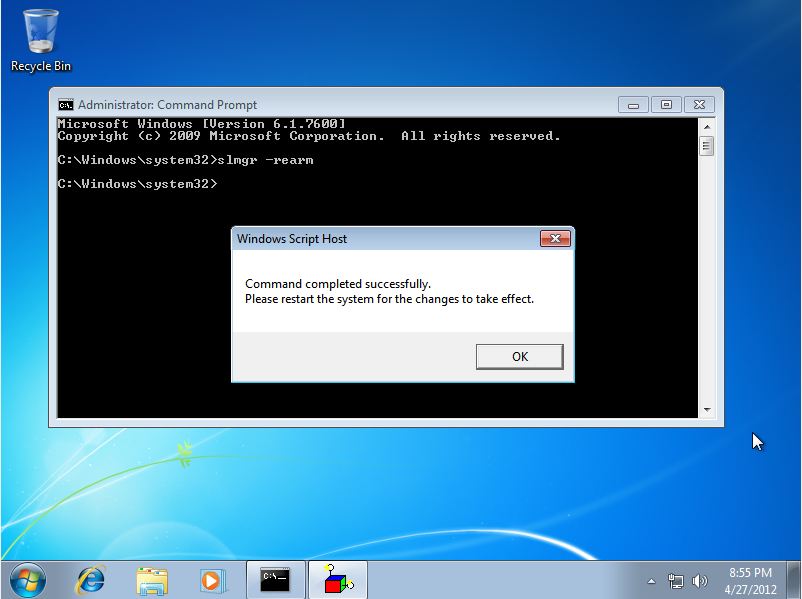Open the Recycle Bin
This screenshot has width=802, height=599.
[x=40, y=30]
